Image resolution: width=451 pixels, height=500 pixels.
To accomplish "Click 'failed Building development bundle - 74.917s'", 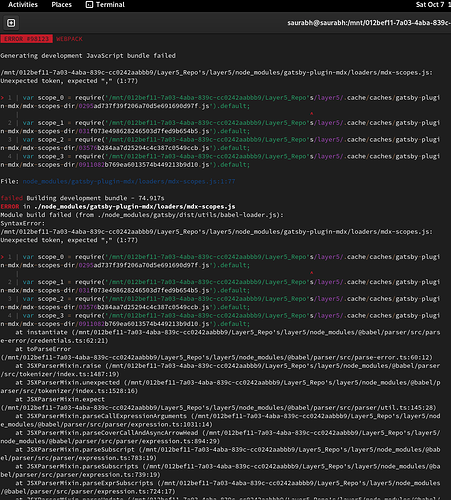I will pos(82,198).
